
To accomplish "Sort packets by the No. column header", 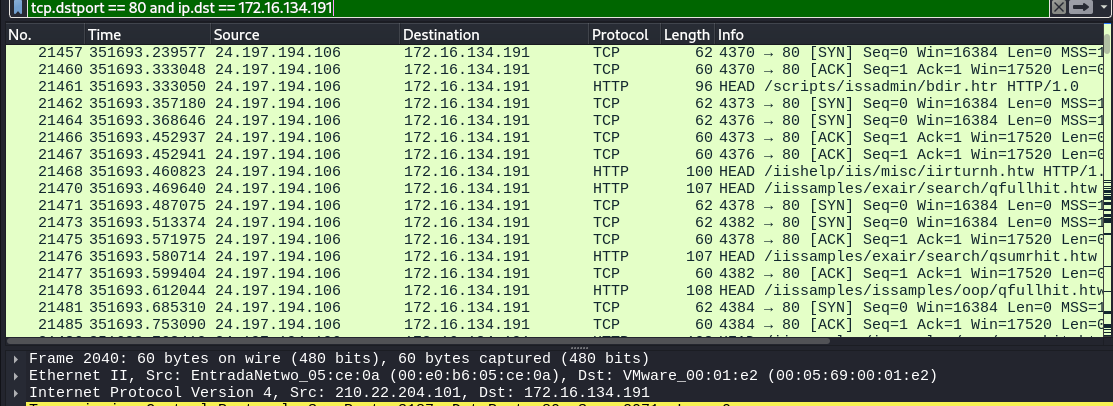I will [45, 35].
